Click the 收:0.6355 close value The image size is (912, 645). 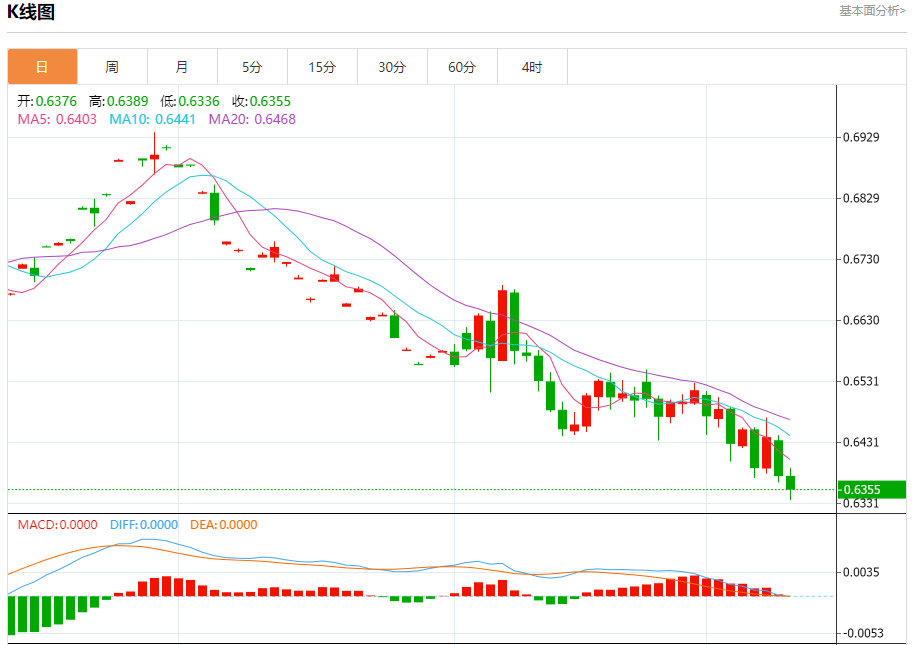pos(261,101)
